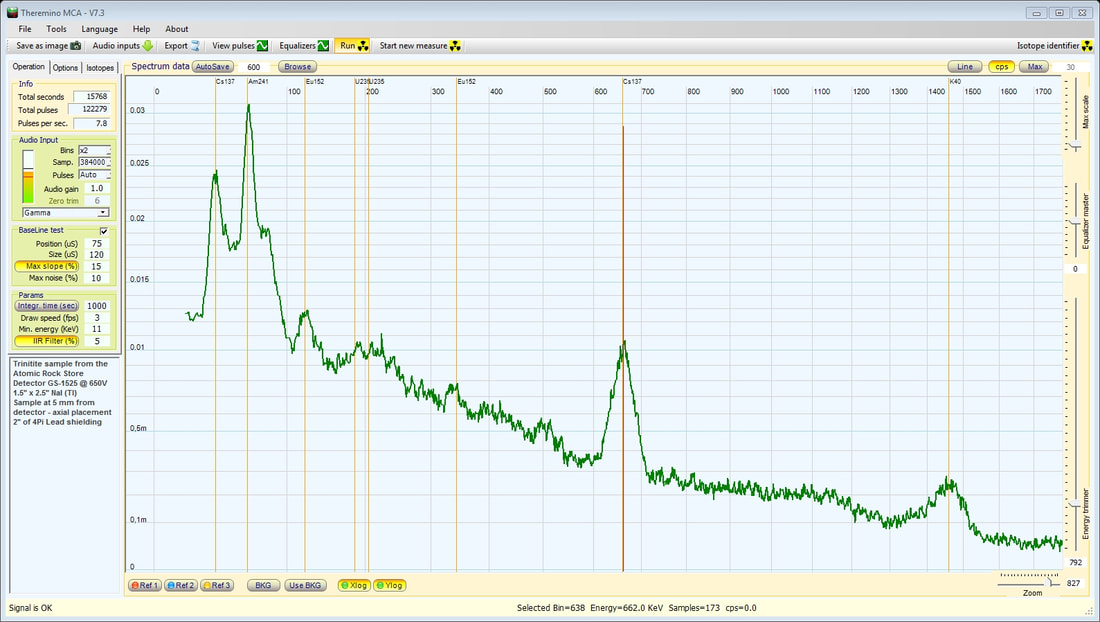Viewport: 1100px width, 622px height.
Task: Open Equalizers waveform icon
Action: (323, 46)
